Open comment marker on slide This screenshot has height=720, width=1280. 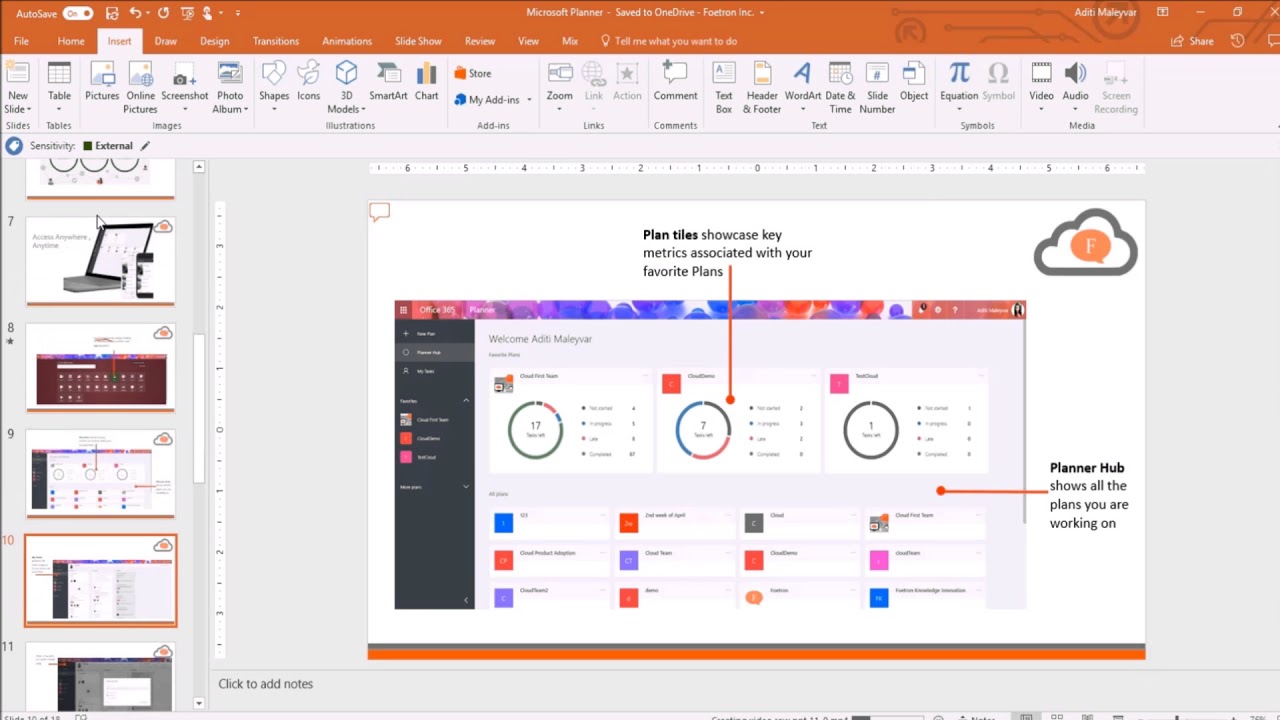click(x=379, y=212)
